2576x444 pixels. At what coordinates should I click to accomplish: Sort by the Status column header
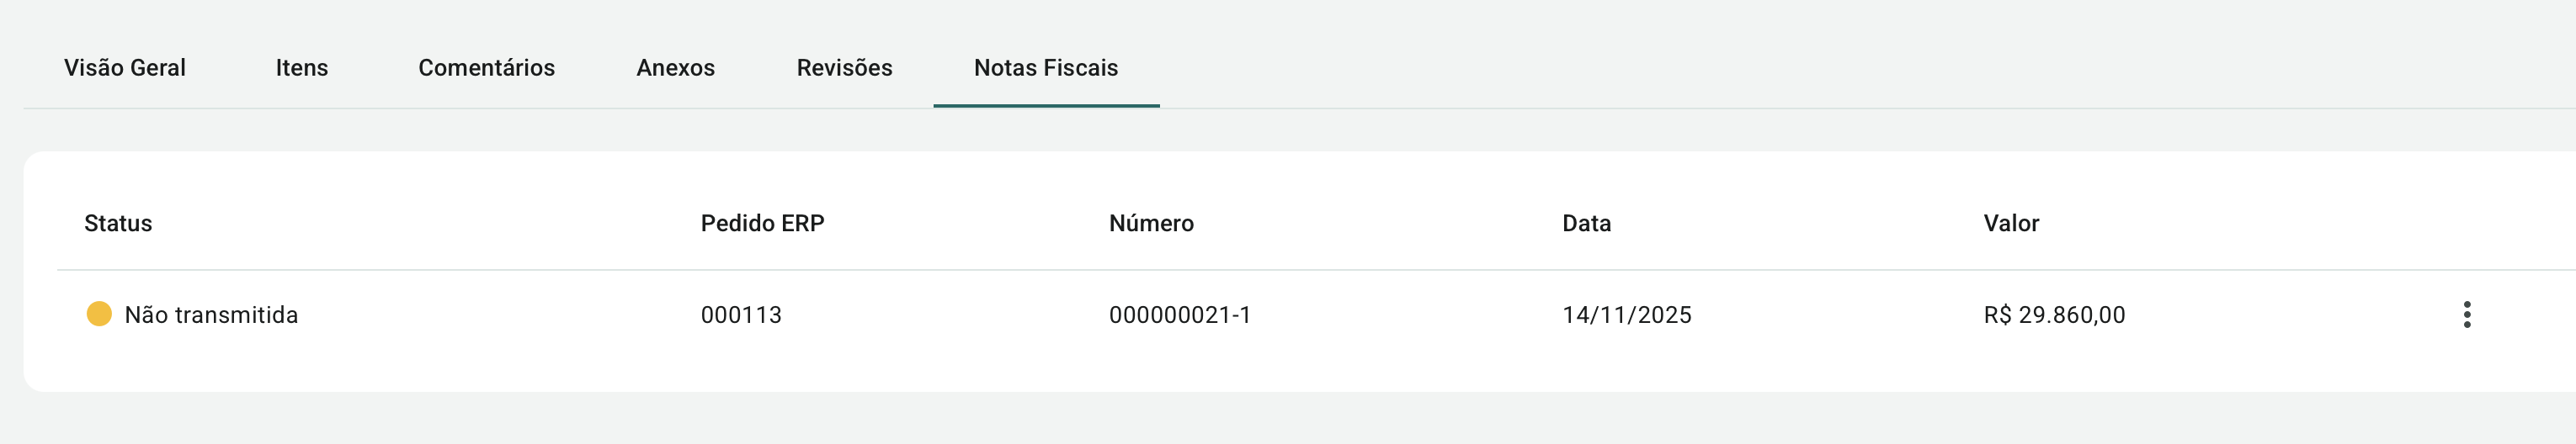[x=118, y=223]
